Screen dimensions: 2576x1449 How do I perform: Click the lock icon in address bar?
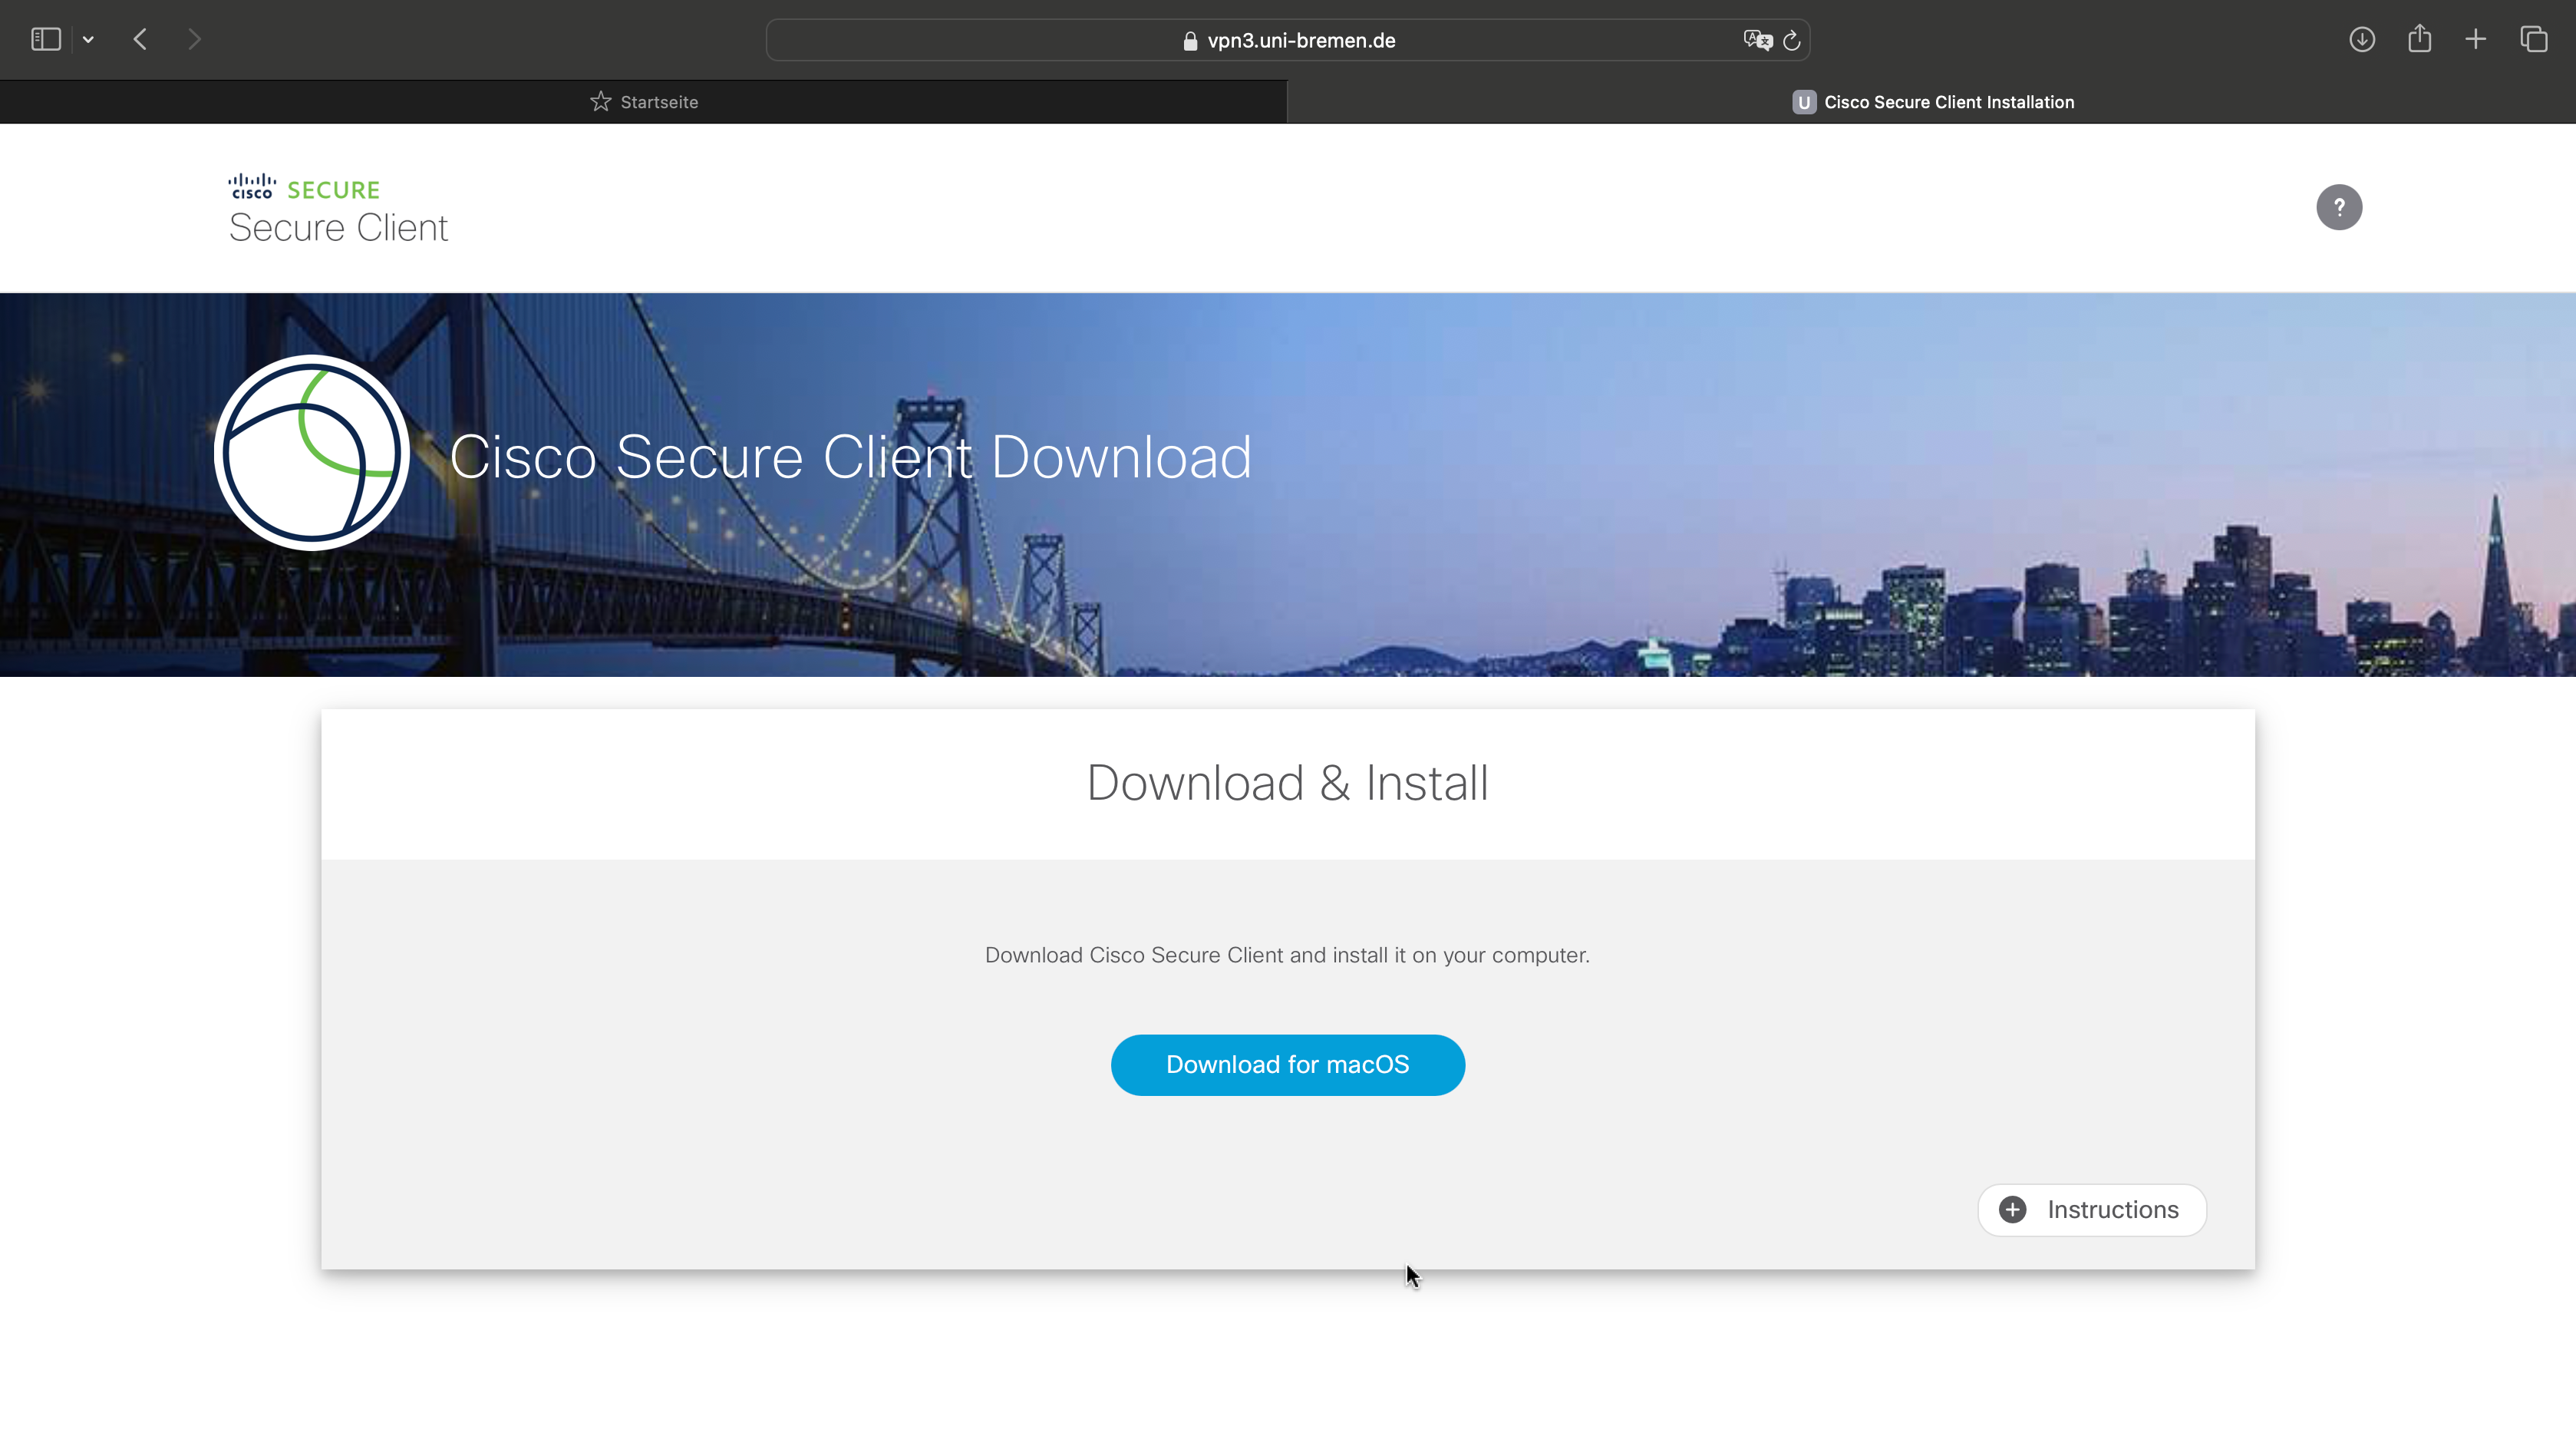click(1190, 41)
